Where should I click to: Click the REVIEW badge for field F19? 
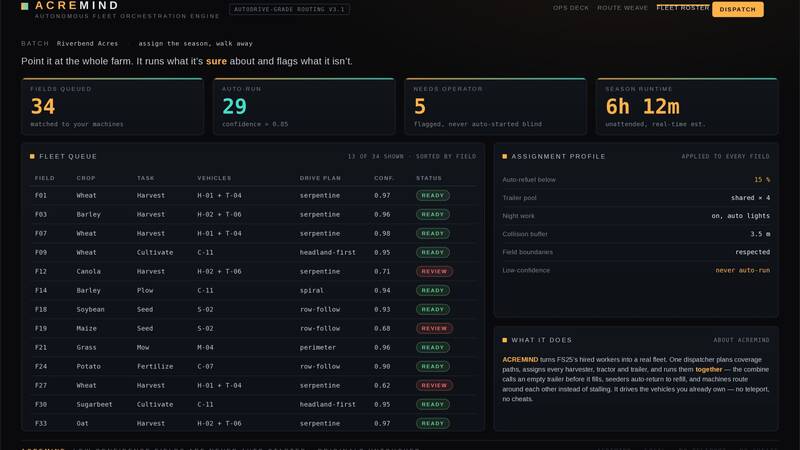click(x=434, y=328)
